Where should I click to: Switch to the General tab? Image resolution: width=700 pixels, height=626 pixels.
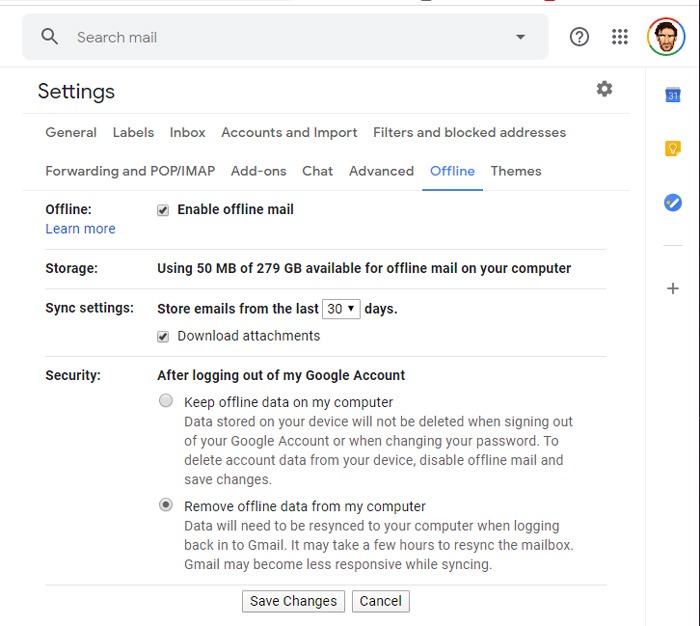click(71, 132)
